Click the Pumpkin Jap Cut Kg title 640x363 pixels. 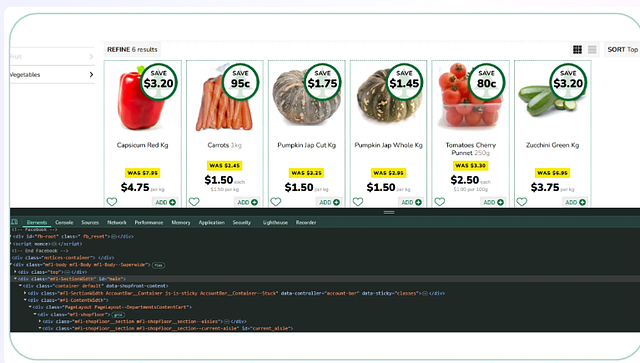click(x=307, y=145)
